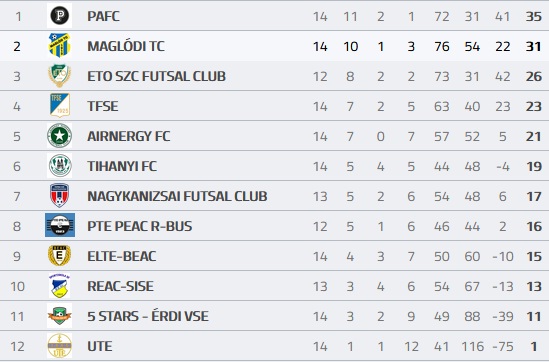Visit the NAGYKANIZSAI FUTSAL CLUB link
This screenshot has width=549, height=362.
pyautogui.click(x=177, y=196)
